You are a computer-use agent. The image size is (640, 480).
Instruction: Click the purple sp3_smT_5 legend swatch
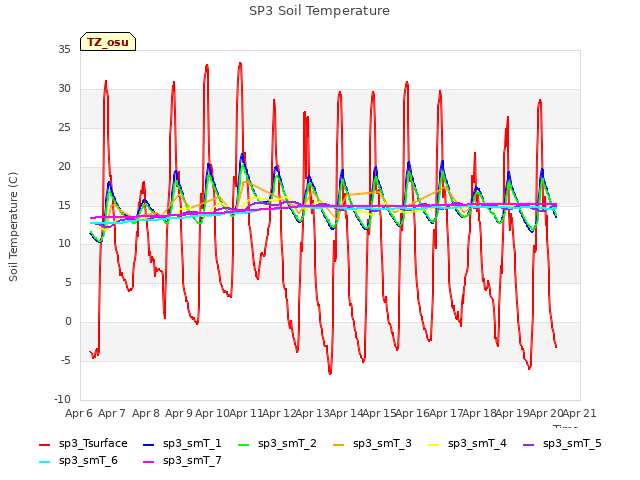529,444
